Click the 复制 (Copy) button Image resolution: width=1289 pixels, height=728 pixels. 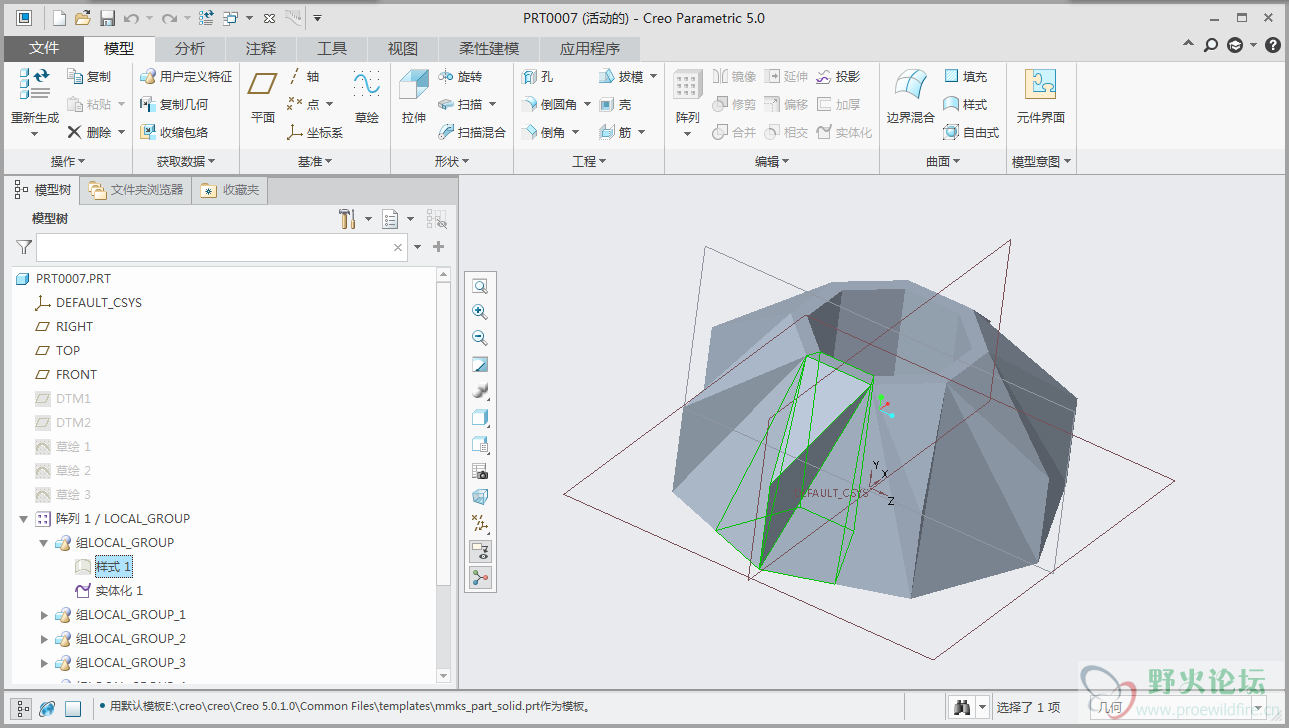tap(90, 77)
